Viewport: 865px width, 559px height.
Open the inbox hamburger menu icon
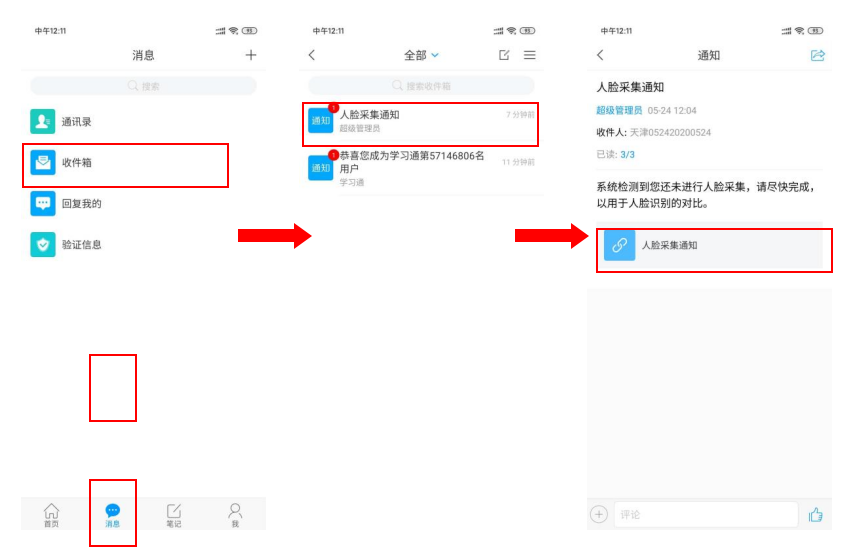click(x=530, y=55)
